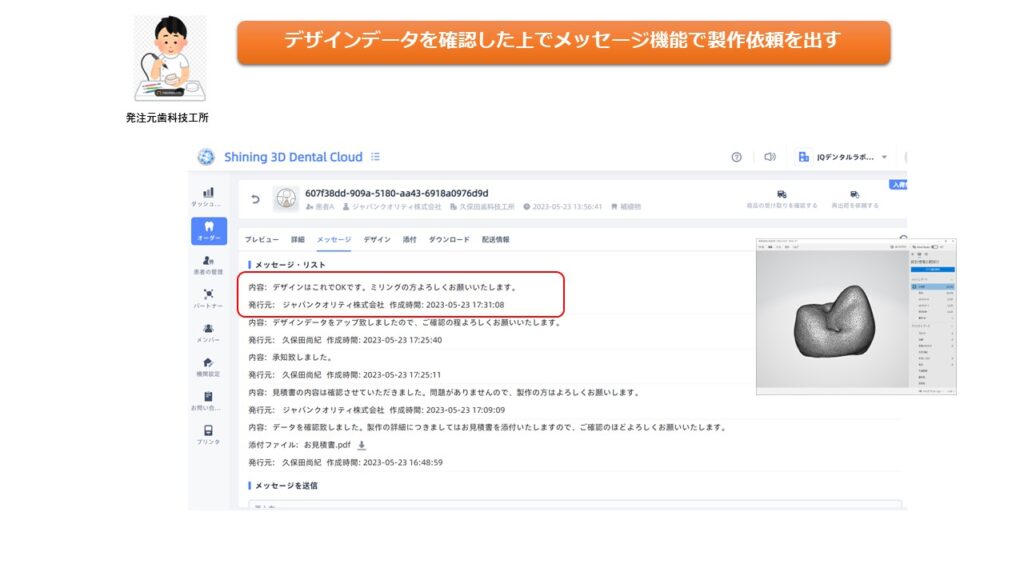Click the truck icon to confirm product receipt
Image resolution: width=1024 pixels, height=576 pixels.
point(781,195)
